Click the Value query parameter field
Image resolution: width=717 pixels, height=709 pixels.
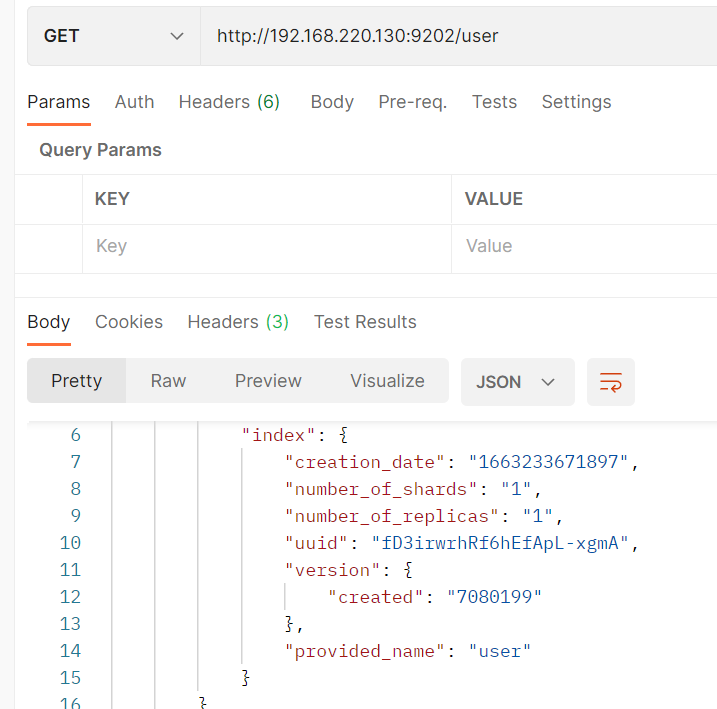(x=584, y=246)
